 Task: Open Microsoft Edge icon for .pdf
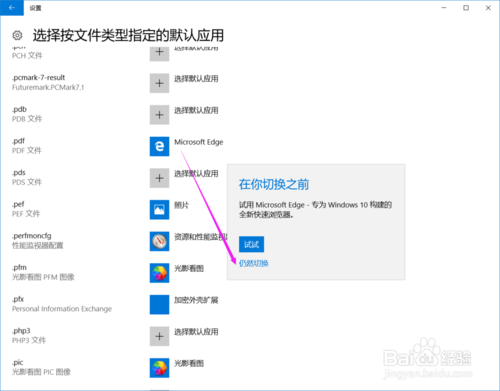click(x=159, y=146)
